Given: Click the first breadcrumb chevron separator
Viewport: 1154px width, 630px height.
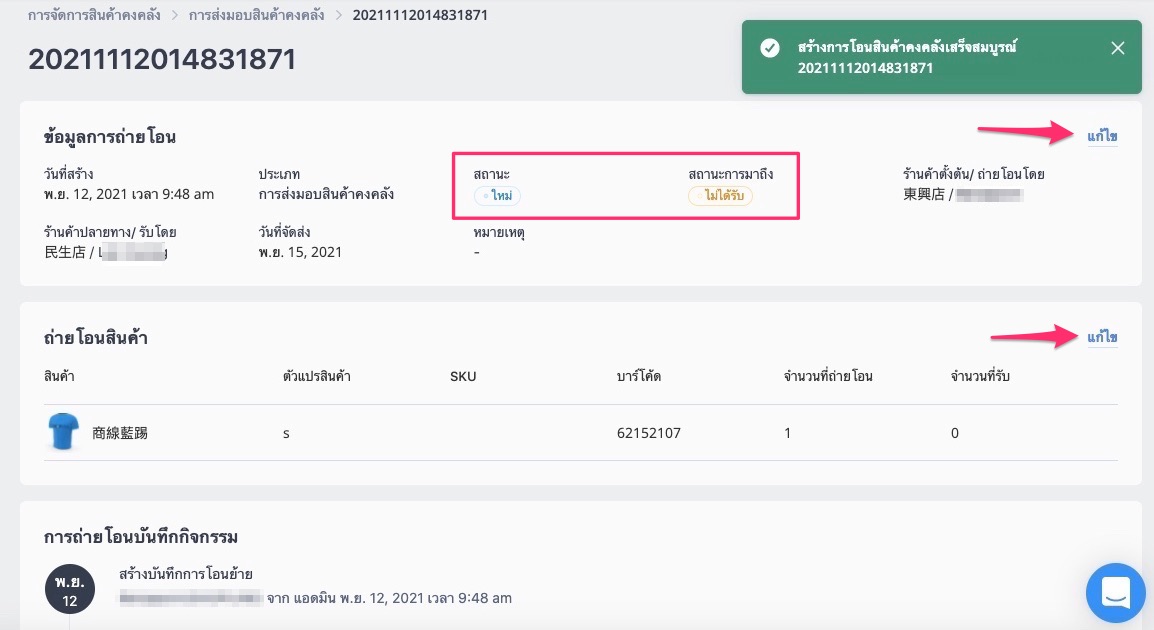Looking at the screenshot, I should 175,15.
